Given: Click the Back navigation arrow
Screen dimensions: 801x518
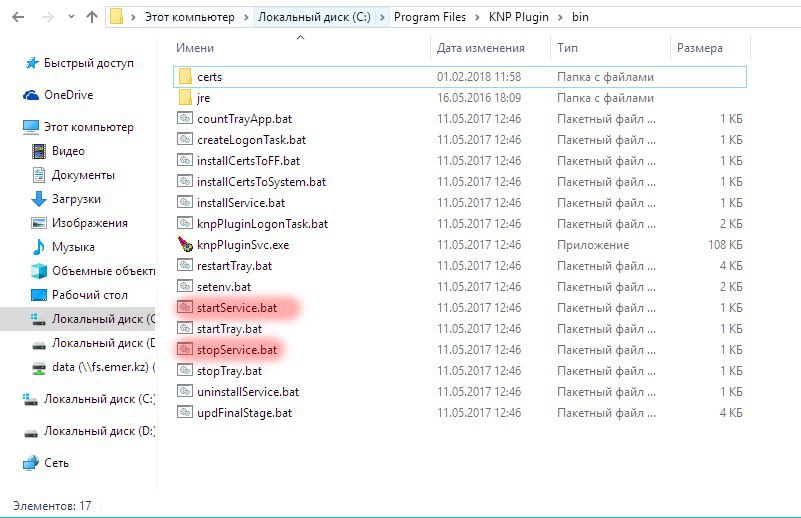Looking at the screenshot, I should click(x=18, y=17).
